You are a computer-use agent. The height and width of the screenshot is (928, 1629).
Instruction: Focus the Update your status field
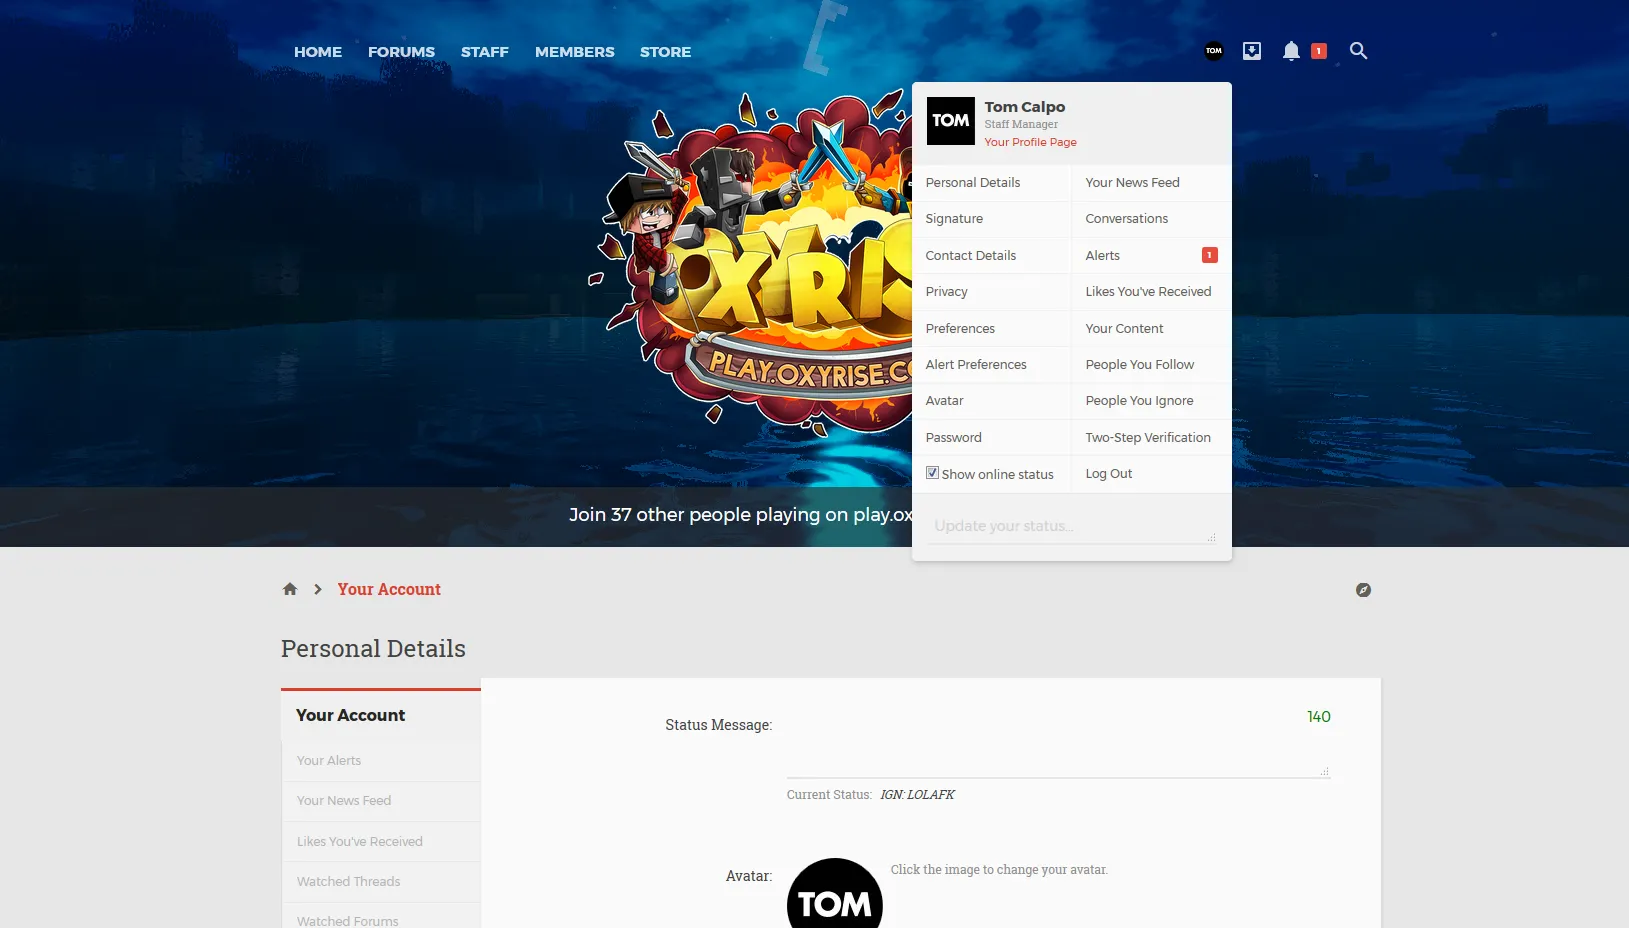[1072, 527]
